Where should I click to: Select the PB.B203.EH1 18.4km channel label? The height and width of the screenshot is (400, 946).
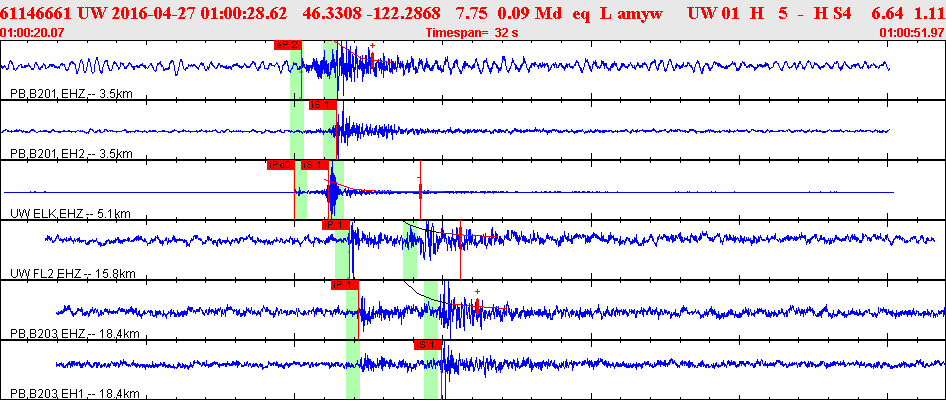tap(75, 394)
